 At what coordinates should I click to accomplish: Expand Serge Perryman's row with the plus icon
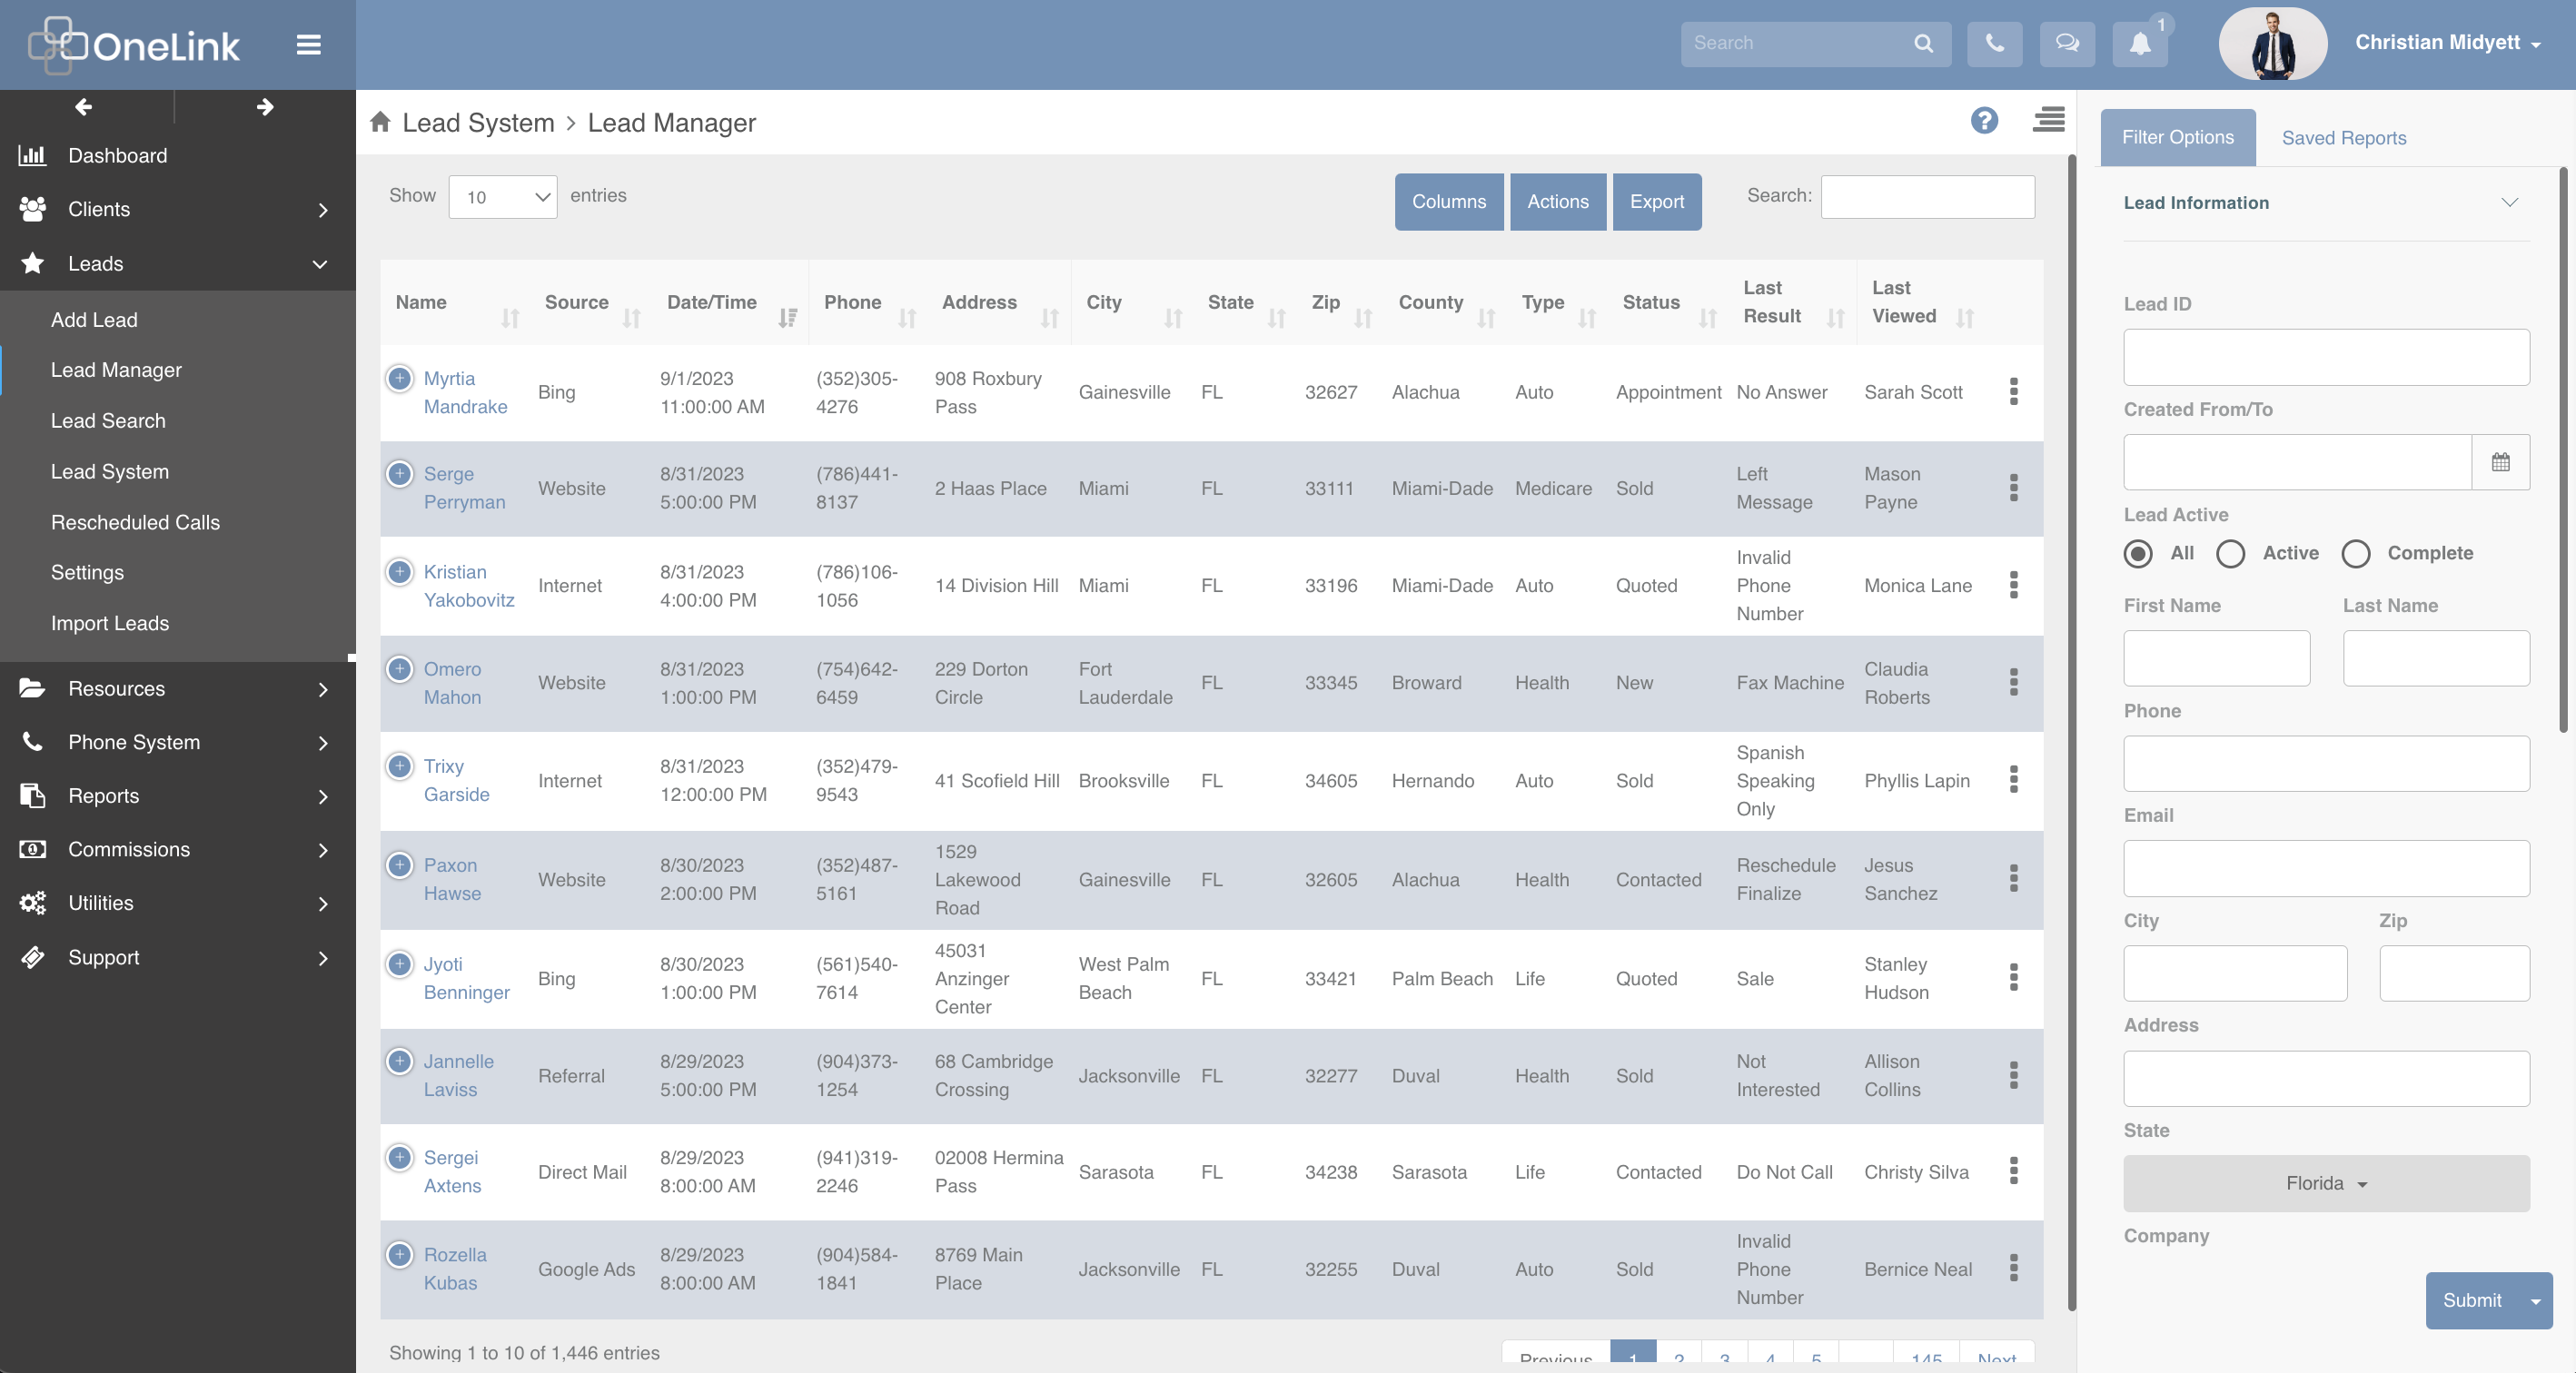pyautogui.click(x=400, y=474)
